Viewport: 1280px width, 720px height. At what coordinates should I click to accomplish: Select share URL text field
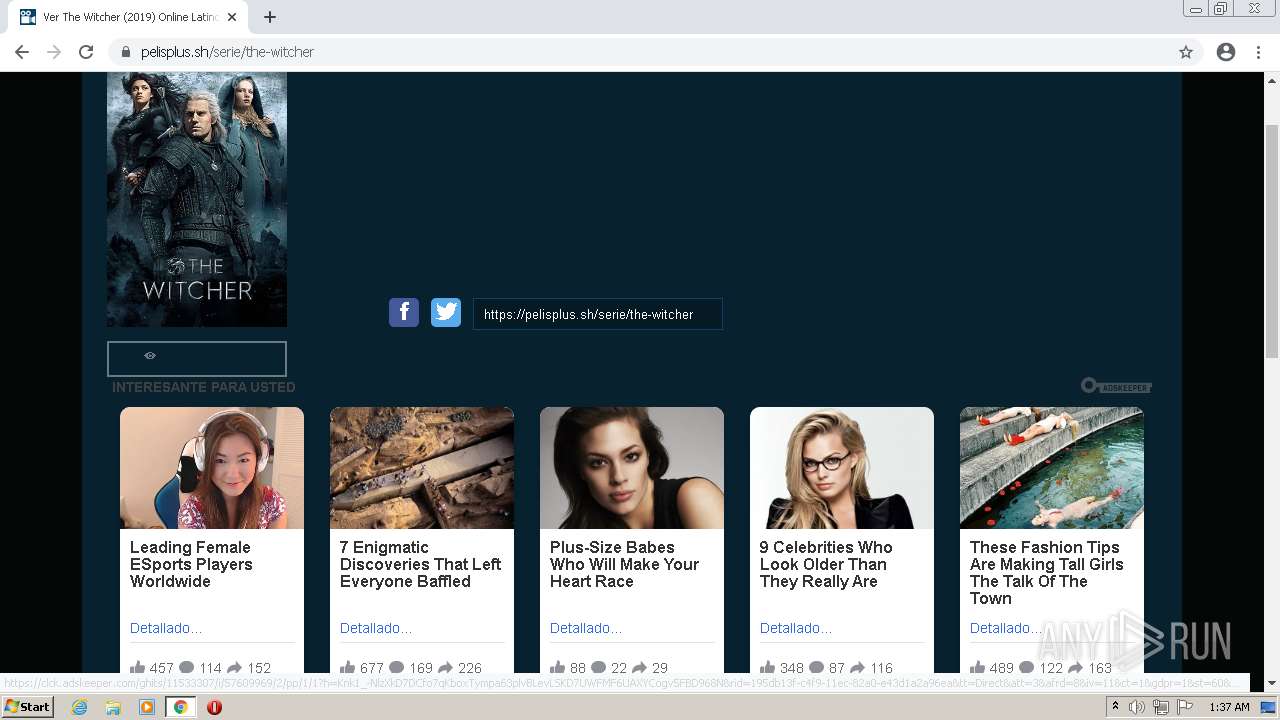(598, 314)
